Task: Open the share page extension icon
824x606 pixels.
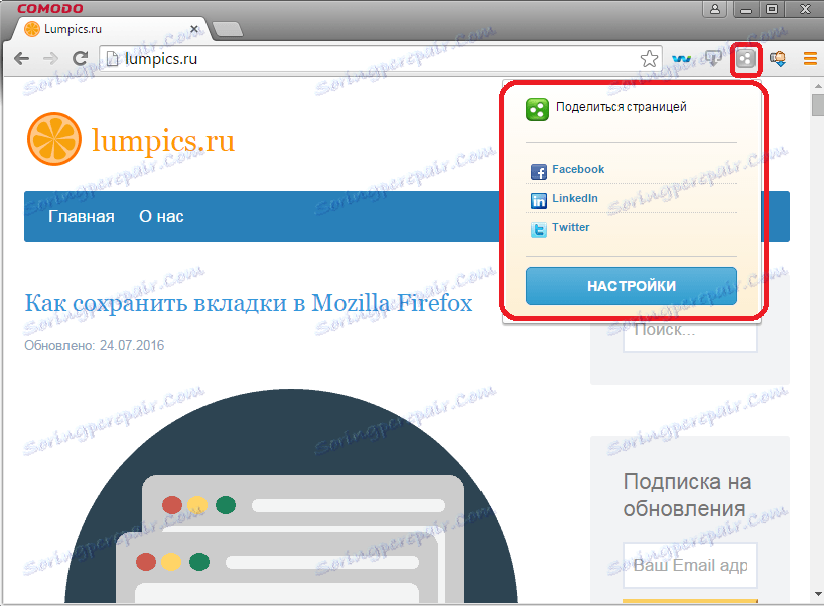Action: 746,58
